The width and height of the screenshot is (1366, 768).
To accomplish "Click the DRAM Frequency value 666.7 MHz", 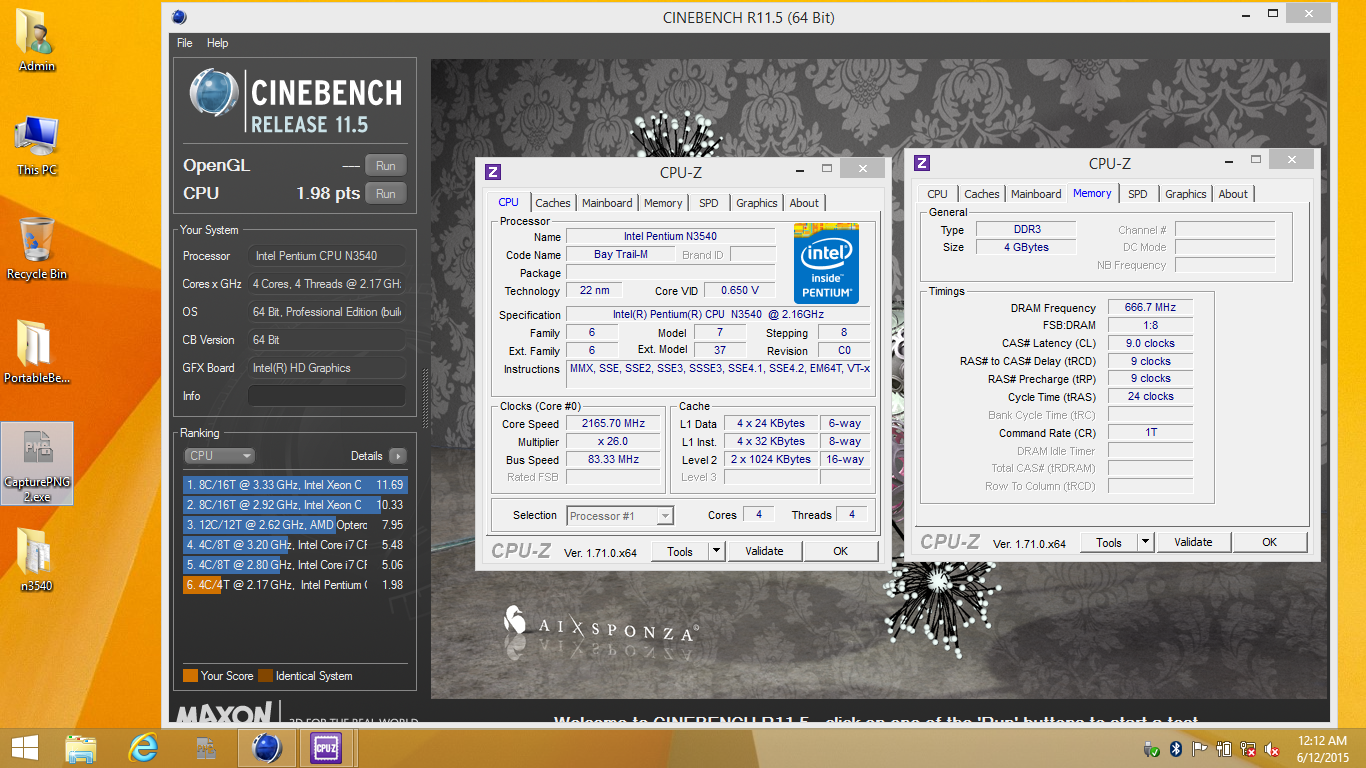I will pos(1150,308).
